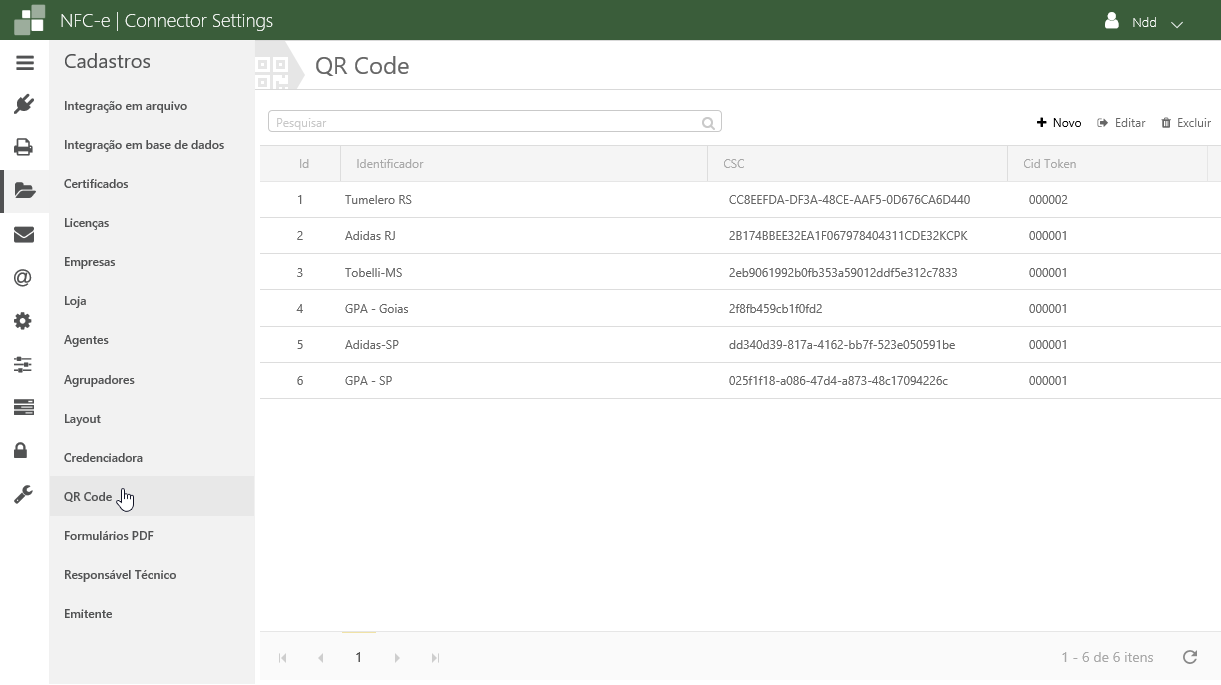This screenshot has height=685, width=1221.
Task: Click the padlock security icon
Action: coord(21,451)
